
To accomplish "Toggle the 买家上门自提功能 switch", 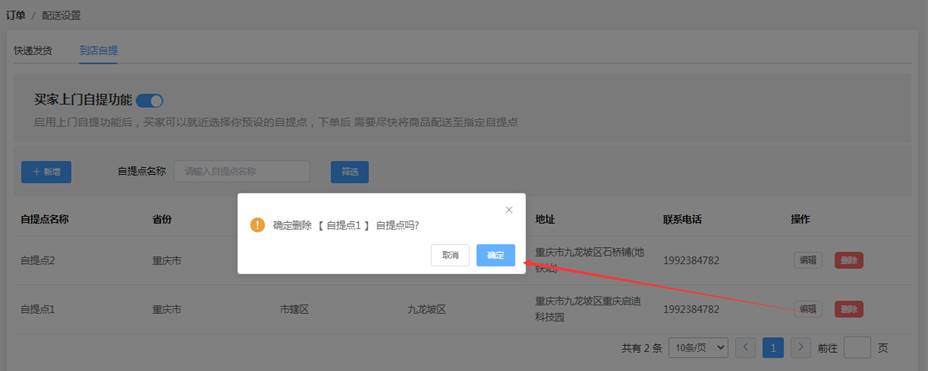I will click(x=149, y=101).
